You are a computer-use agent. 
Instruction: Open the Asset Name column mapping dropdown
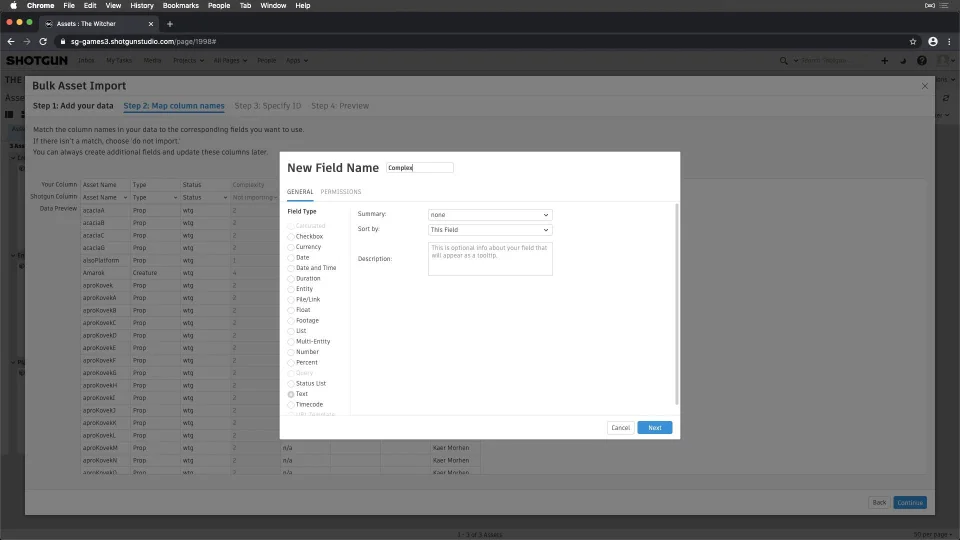pos(105,197)
